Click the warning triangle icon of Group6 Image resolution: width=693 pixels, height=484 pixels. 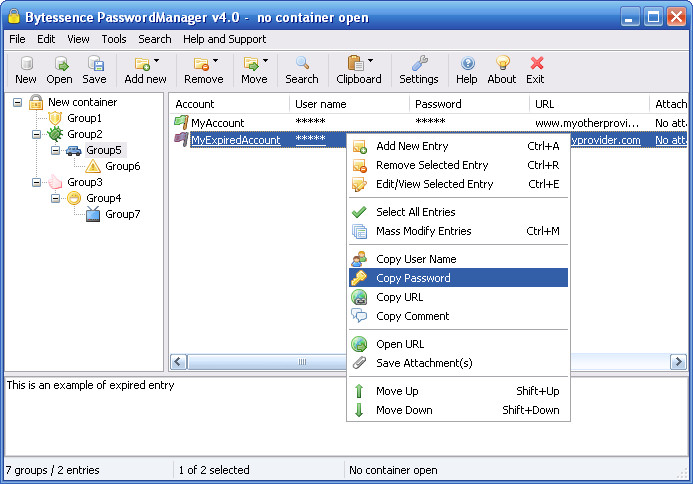pos(92,166)
